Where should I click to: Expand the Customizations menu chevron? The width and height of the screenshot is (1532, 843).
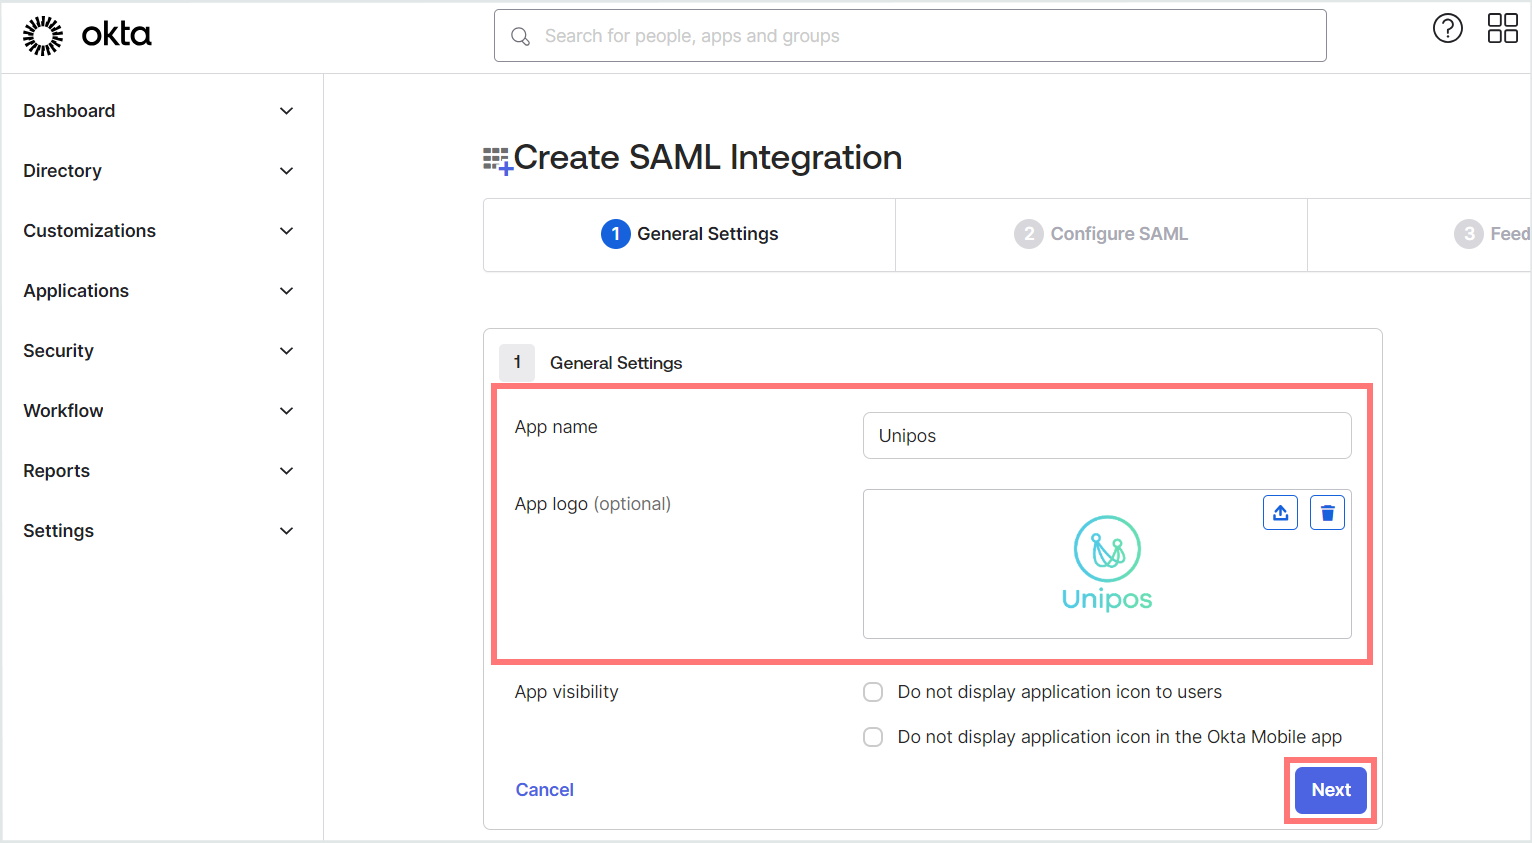(x=286, y=231)
